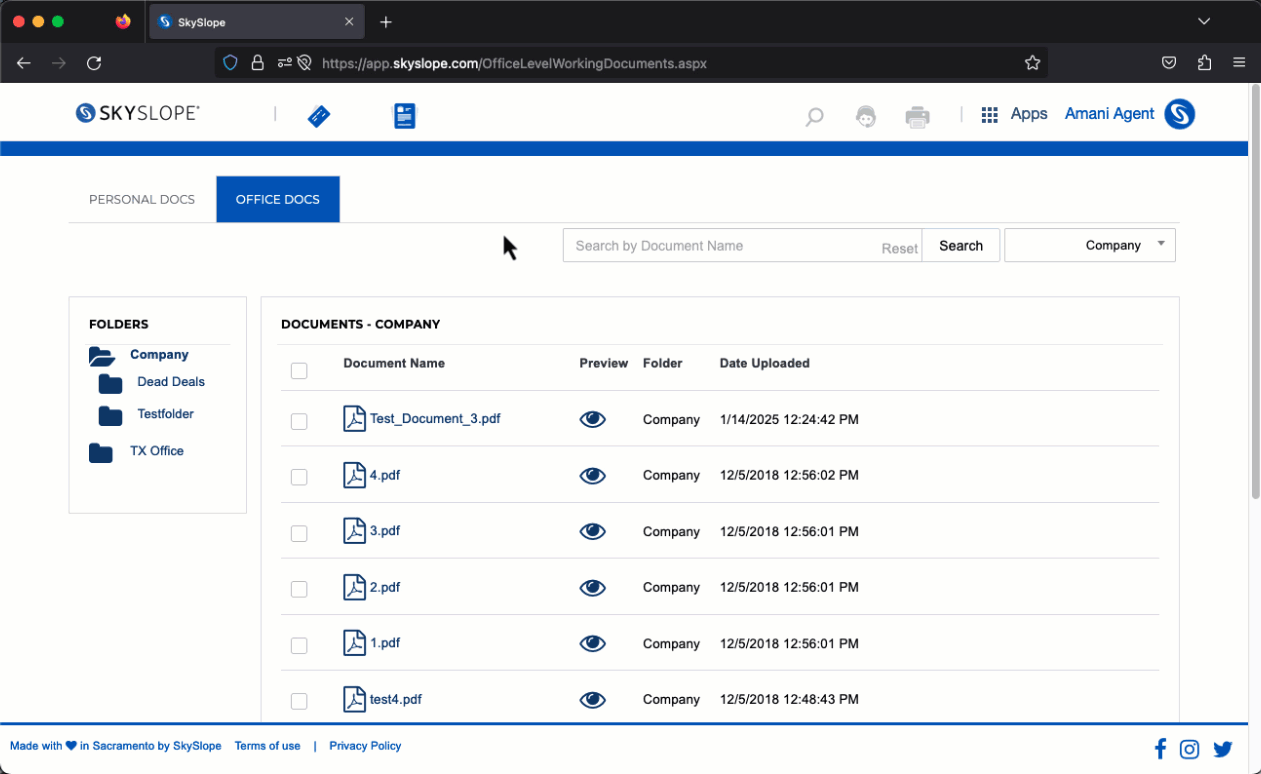Preview 2.pdf using the eye icon
Screen dimensions: 1261x774
coord(593,588)
